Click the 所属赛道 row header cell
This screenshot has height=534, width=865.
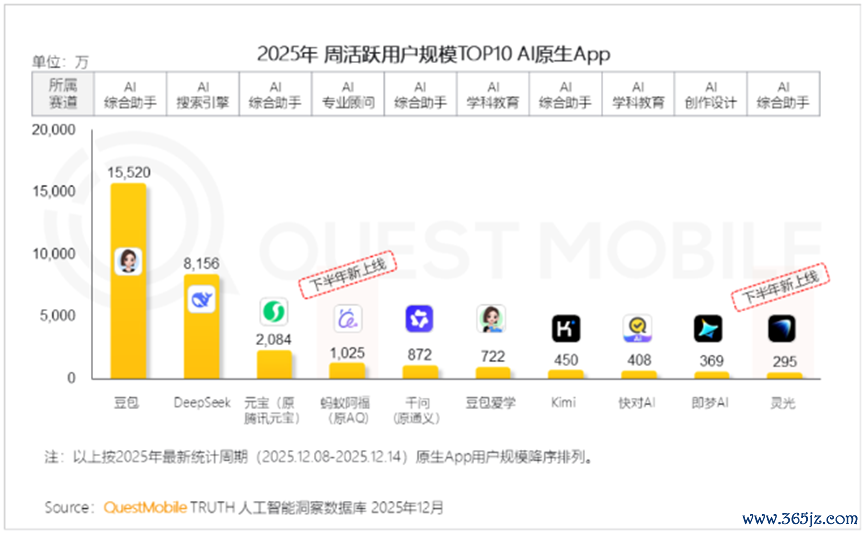click(x=62, y=95)
